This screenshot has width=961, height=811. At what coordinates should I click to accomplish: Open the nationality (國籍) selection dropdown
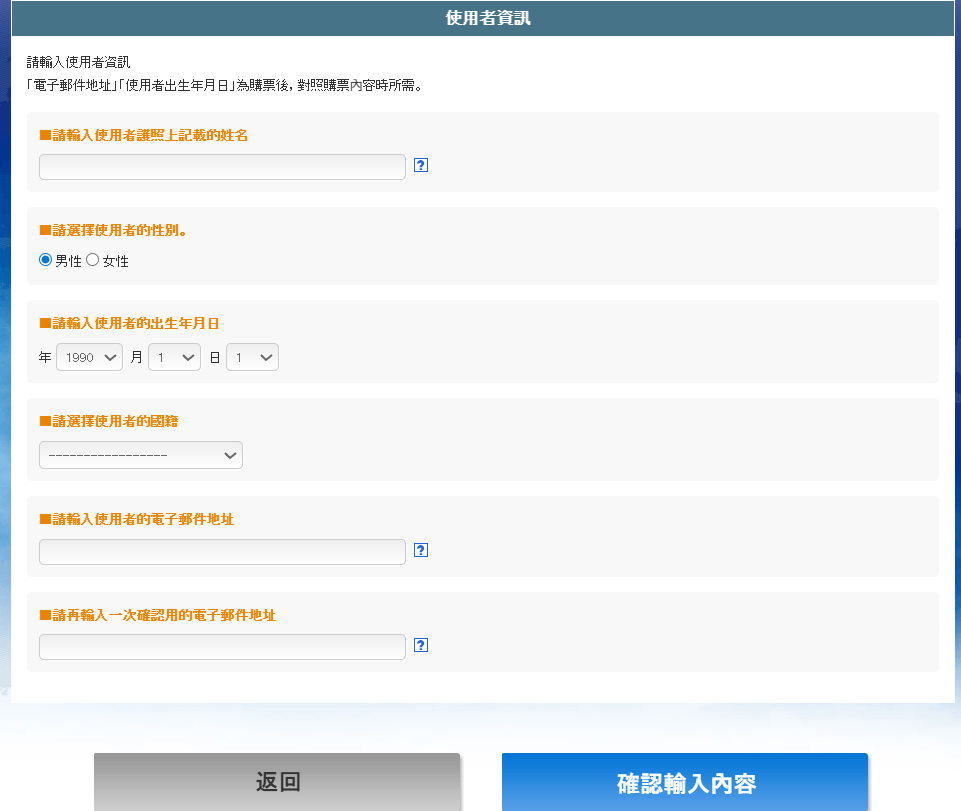[x=141, y=455]
